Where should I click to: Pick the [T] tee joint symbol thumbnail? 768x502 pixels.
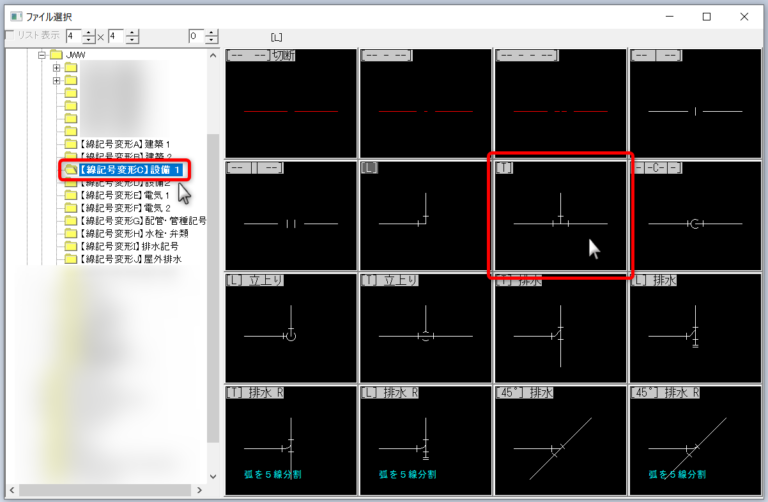560,215
